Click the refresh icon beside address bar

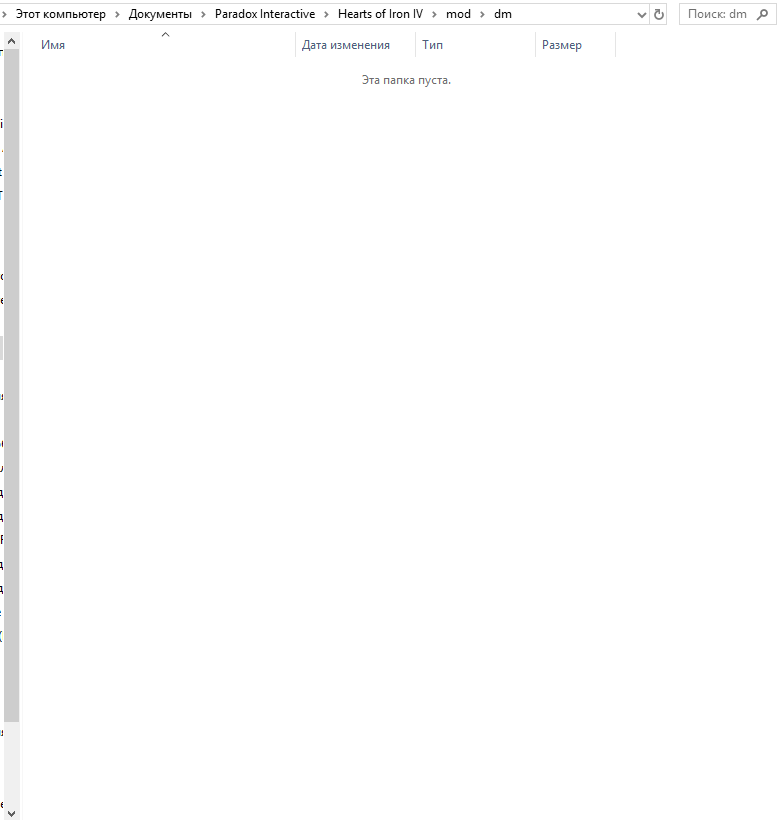pos(659,15)
